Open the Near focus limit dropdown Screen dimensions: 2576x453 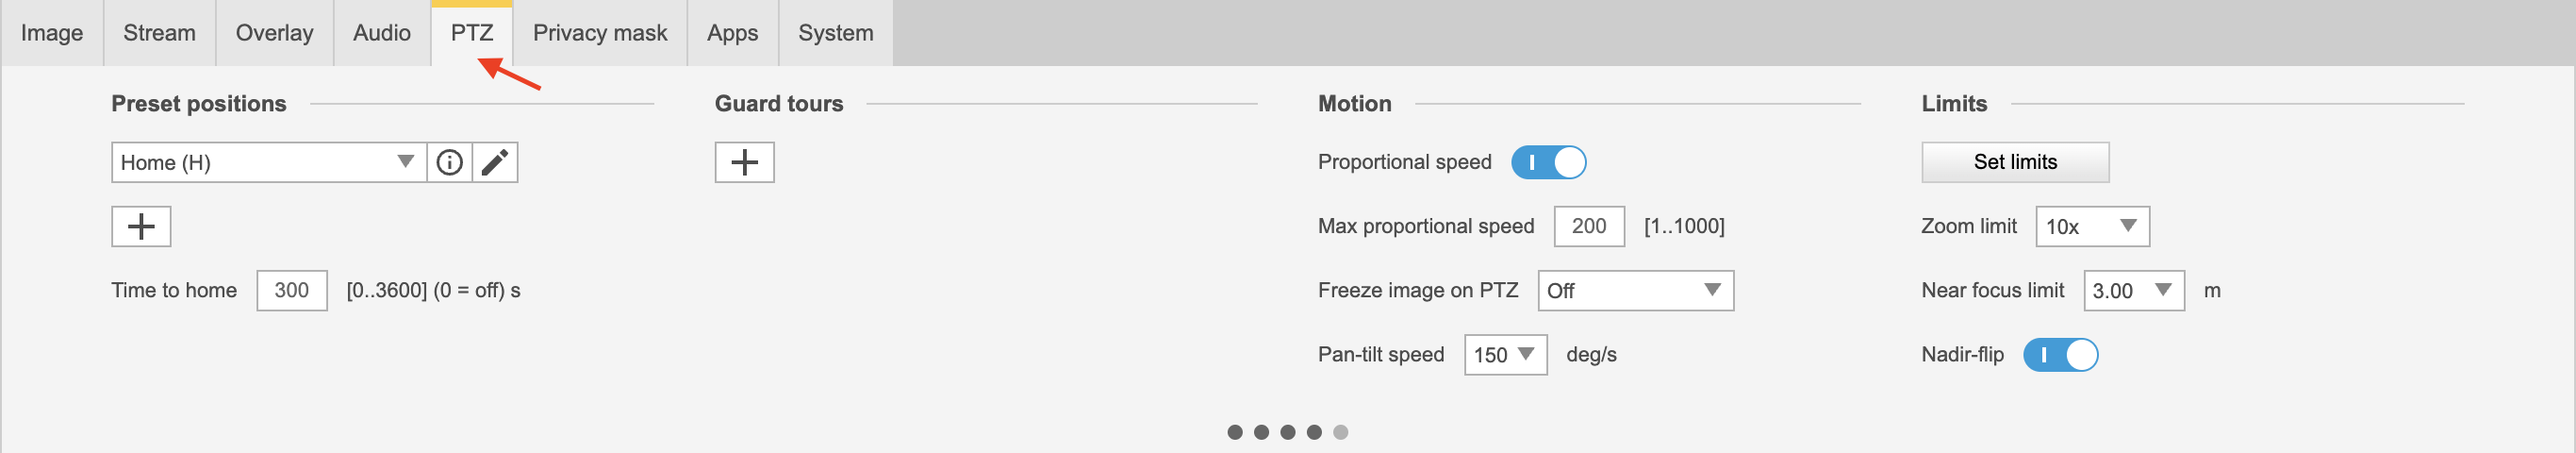coord(2133,290)
